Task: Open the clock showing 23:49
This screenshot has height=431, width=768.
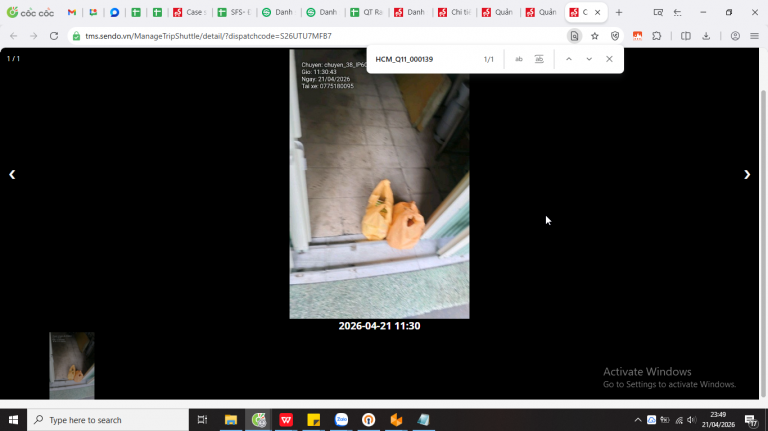Action: tap(718, 420)
